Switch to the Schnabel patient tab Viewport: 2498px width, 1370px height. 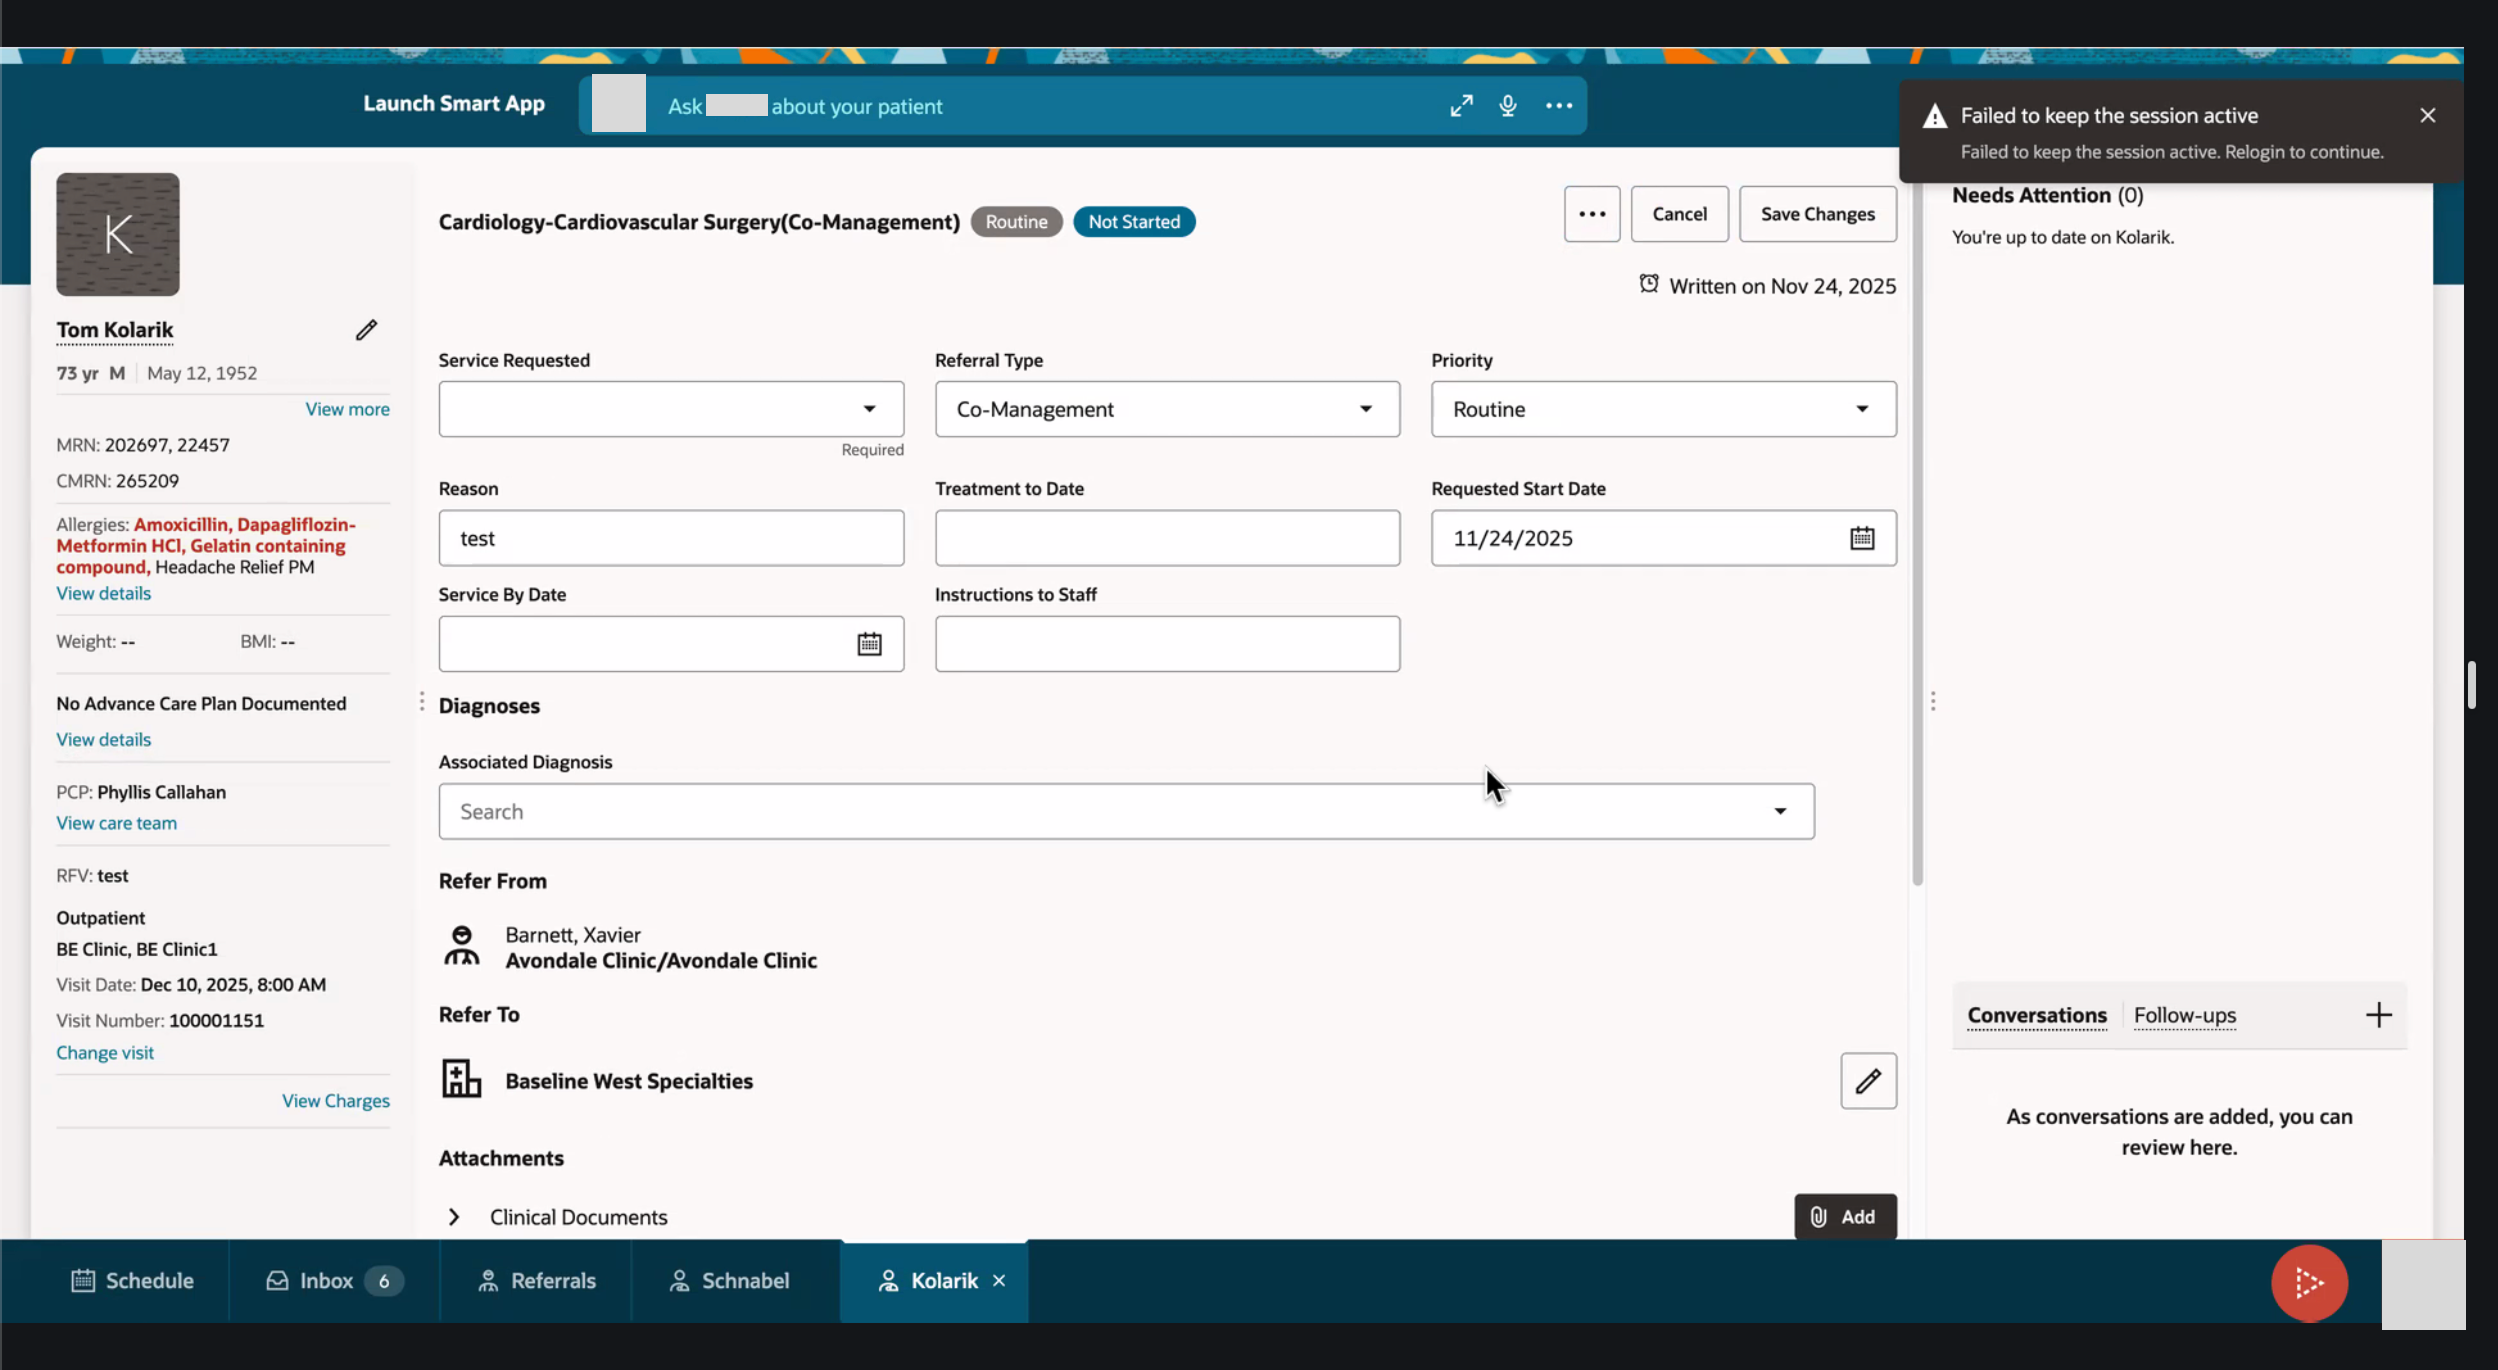(728, 1281)
